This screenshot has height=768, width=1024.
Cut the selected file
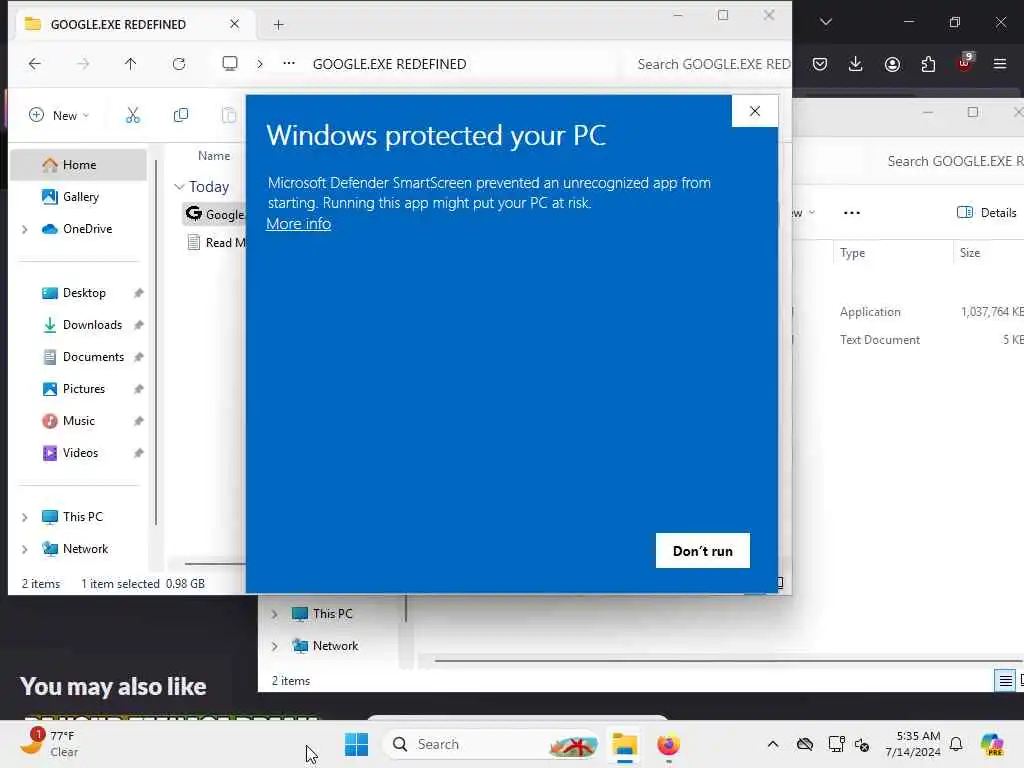click(133, 115)
